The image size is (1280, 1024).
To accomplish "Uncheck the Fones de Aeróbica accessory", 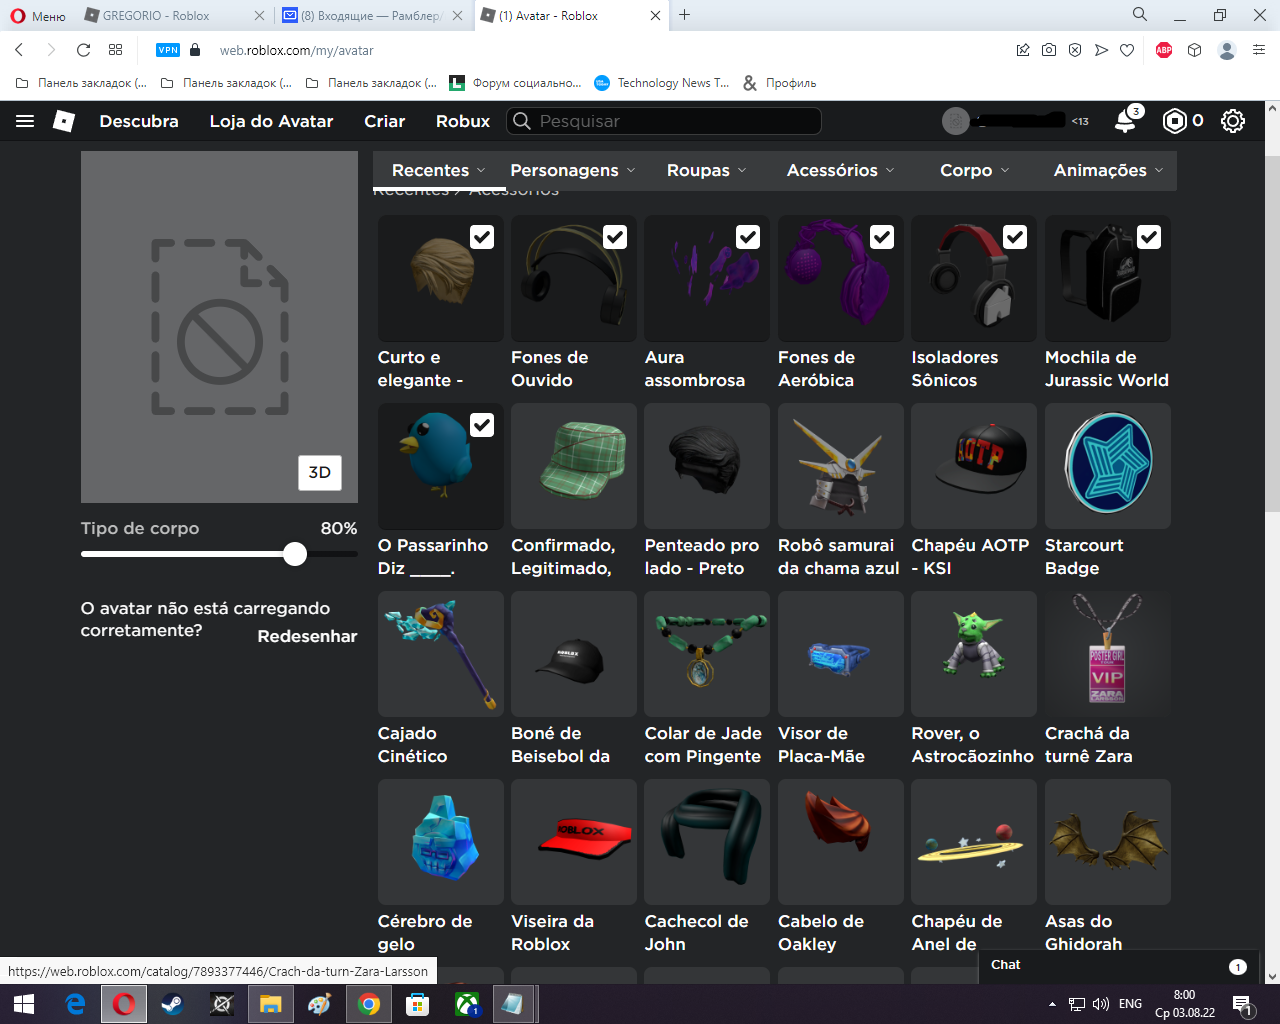I will (882, 237).
